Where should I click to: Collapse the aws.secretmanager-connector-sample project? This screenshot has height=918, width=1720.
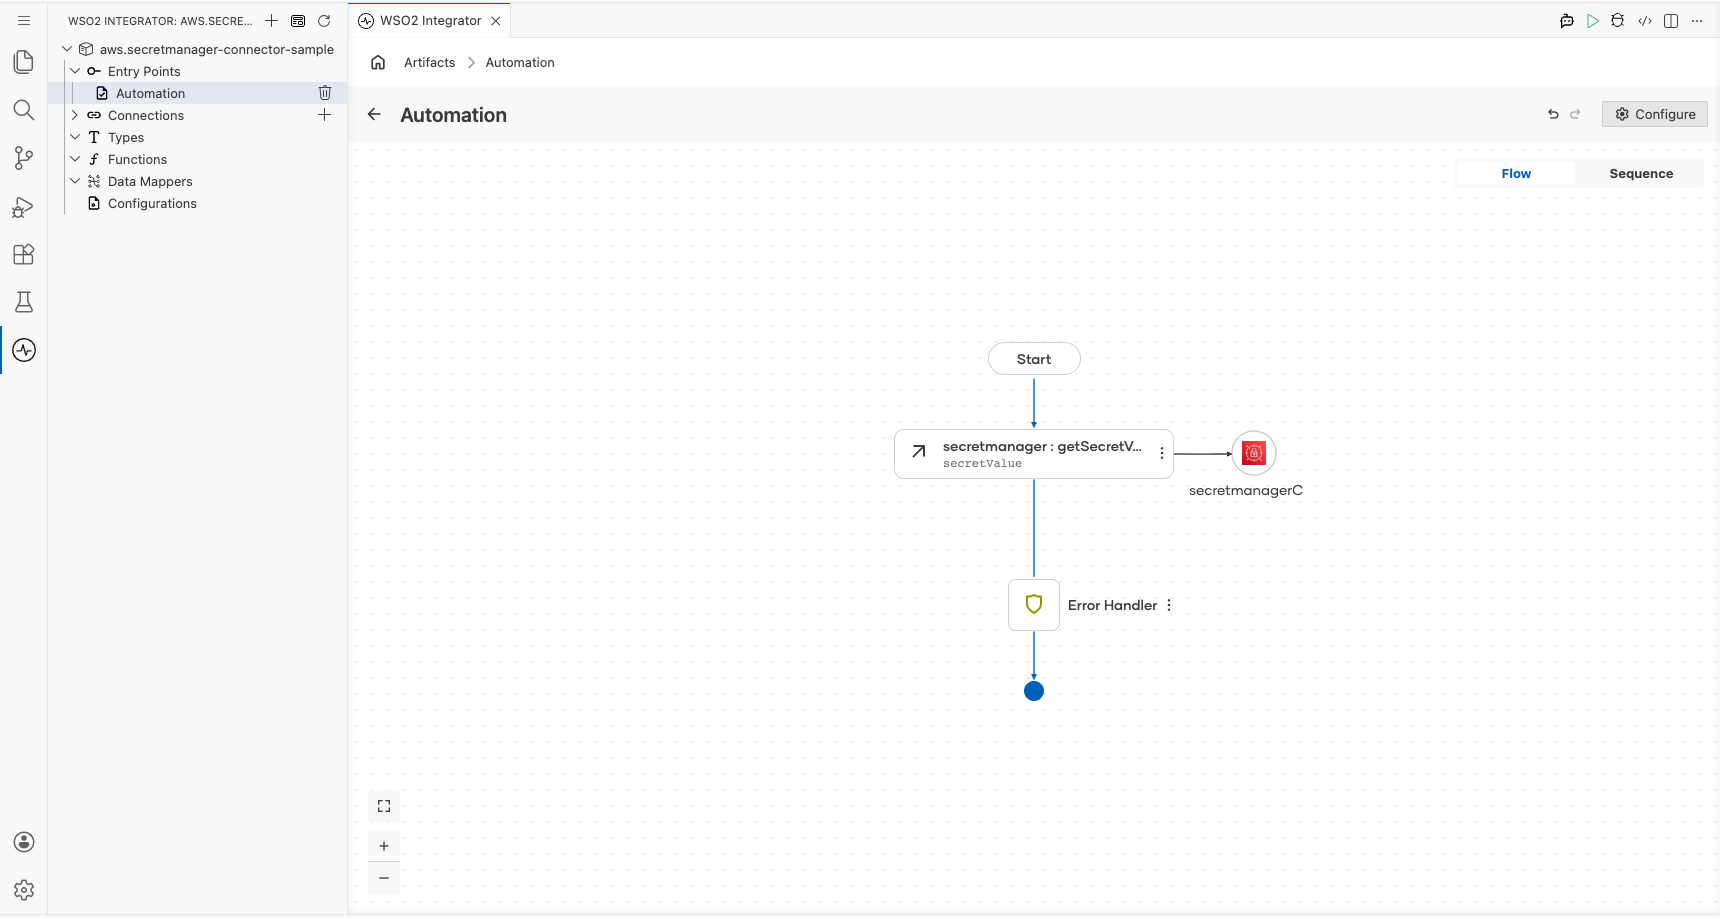coord(67,49)
